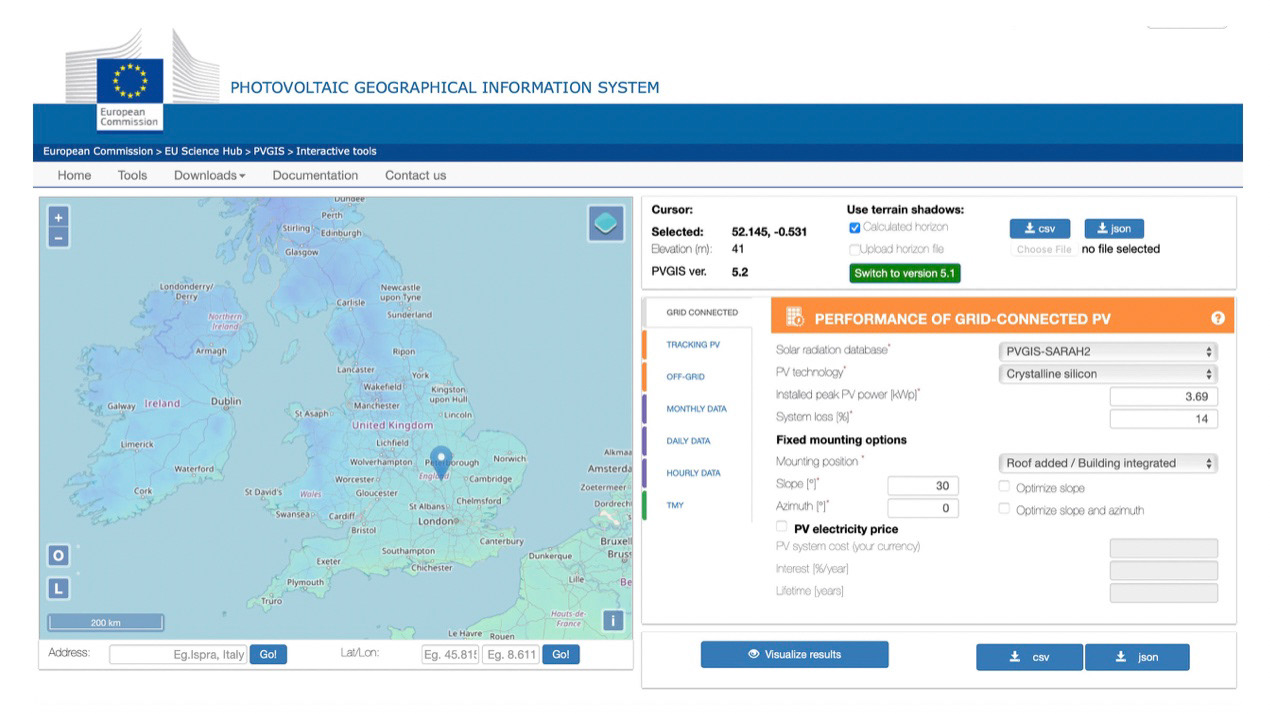Click selected coordinates 52.145, -0.531
This screenshot has height=714, width=1270.
click(x=769, y=232)
